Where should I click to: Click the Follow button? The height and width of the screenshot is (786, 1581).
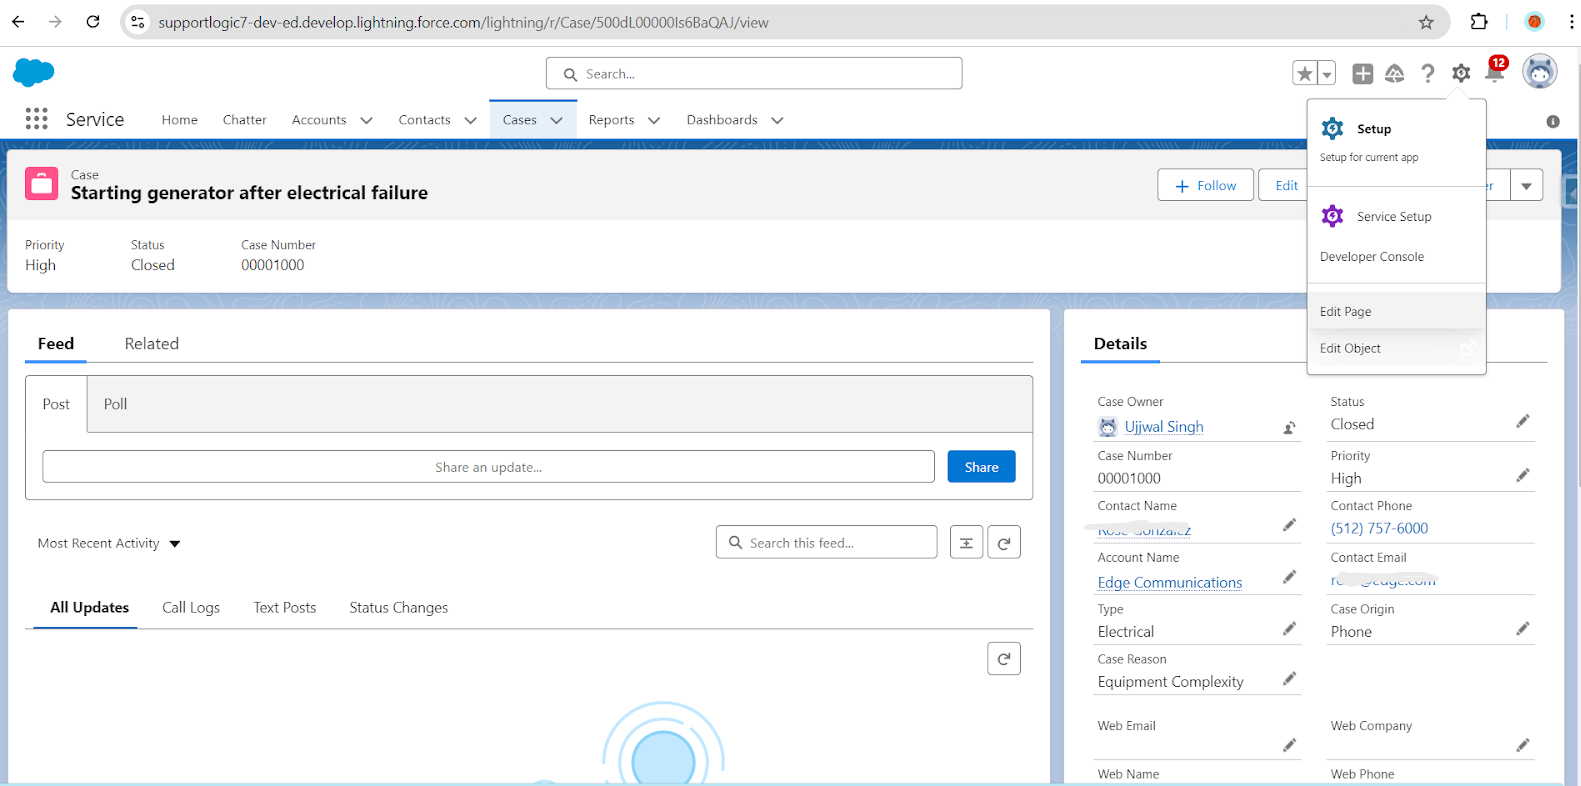1205,185
